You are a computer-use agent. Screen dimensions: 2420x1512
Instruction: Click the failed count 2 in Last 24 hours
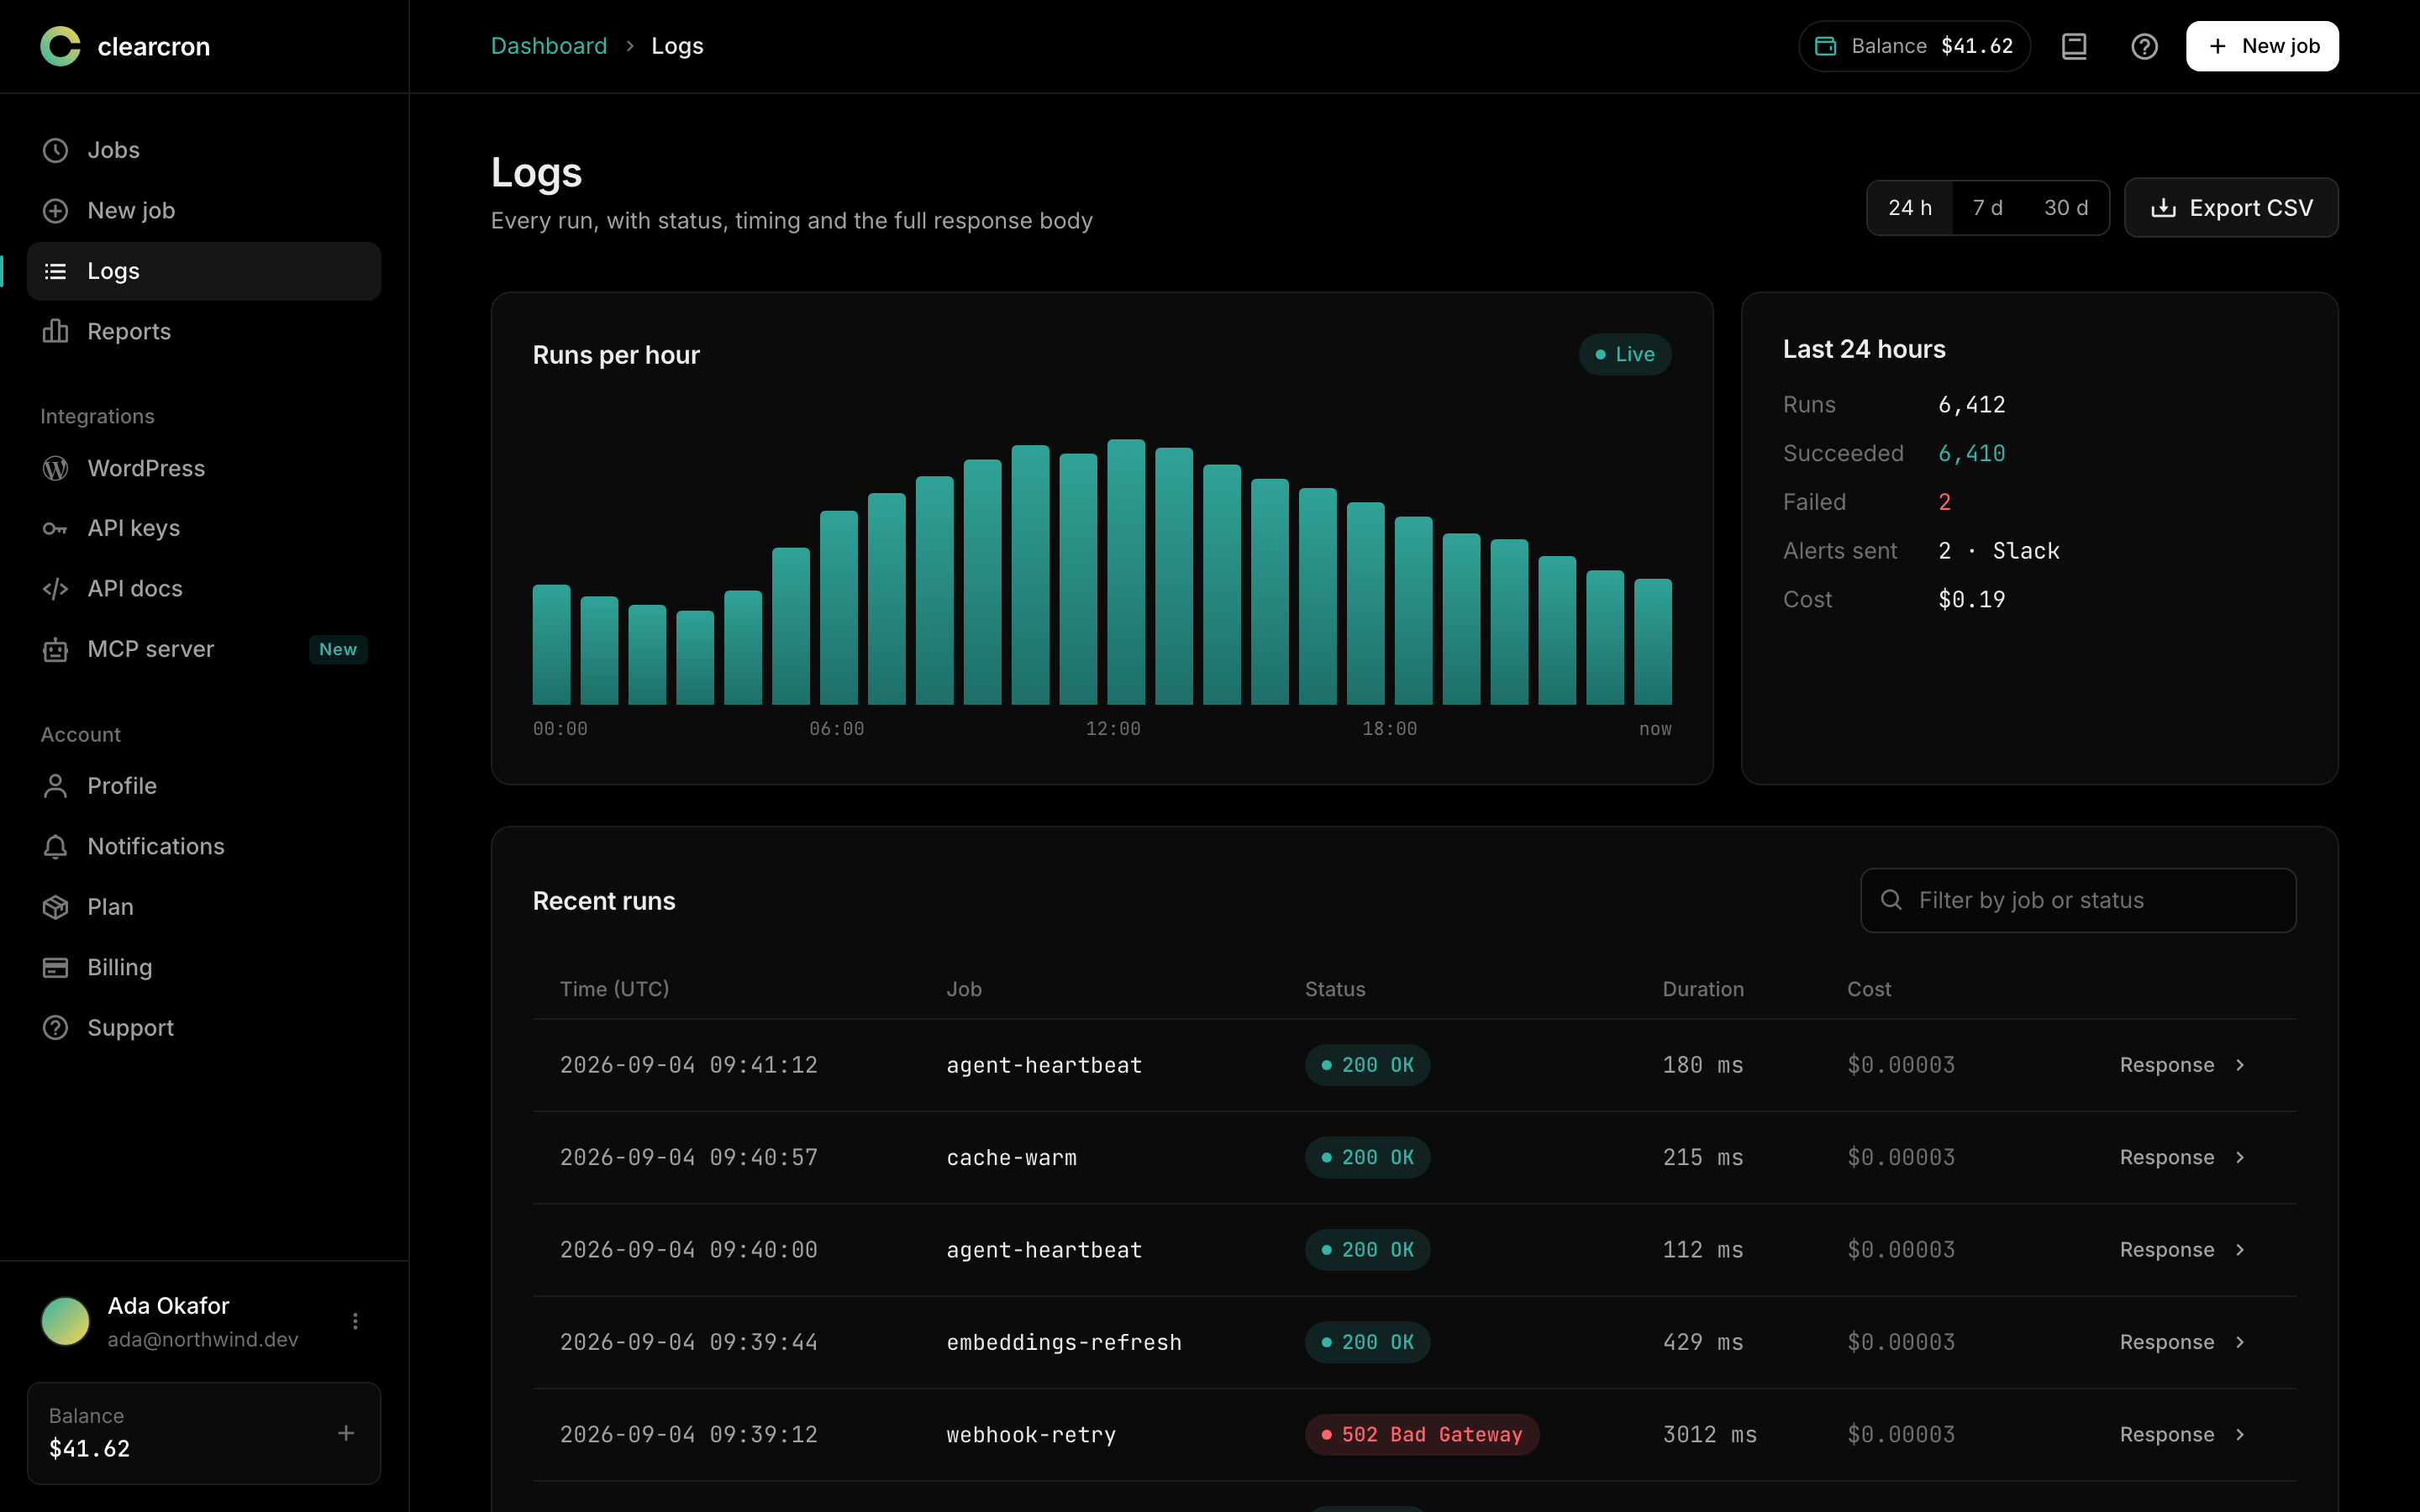1944,502
